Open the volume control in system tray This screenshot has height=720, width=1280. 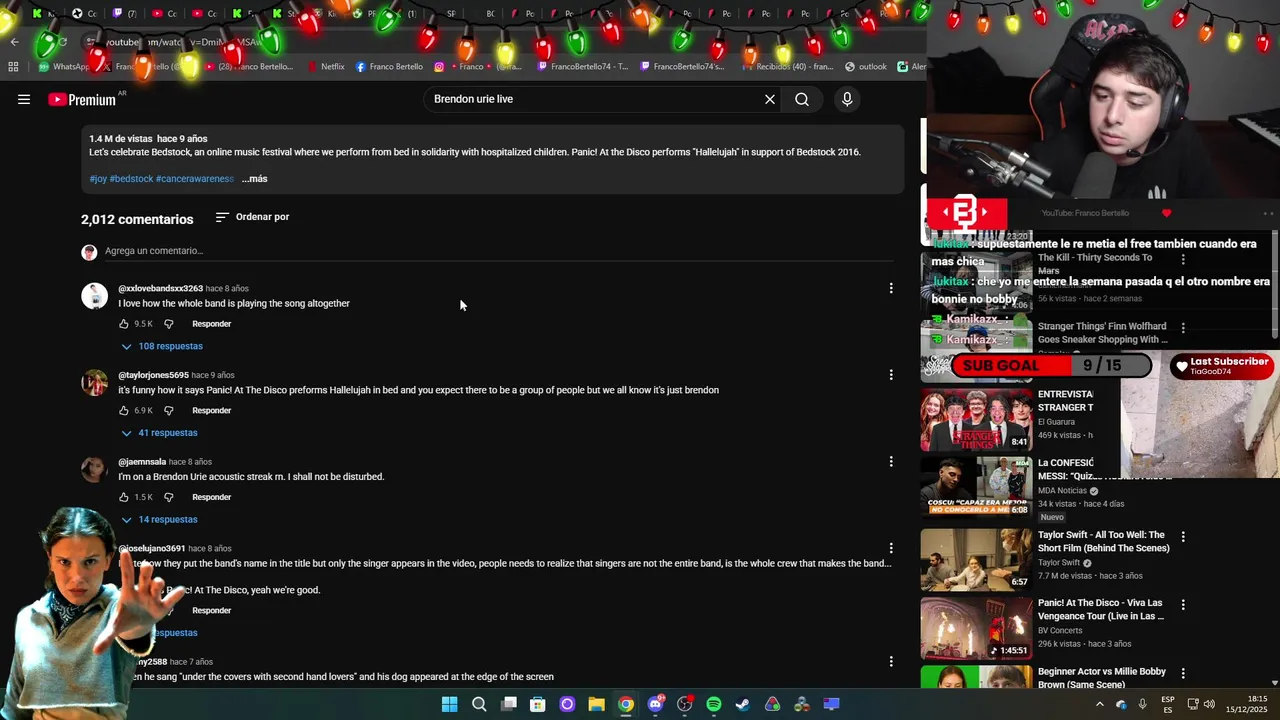(1210, 704)
